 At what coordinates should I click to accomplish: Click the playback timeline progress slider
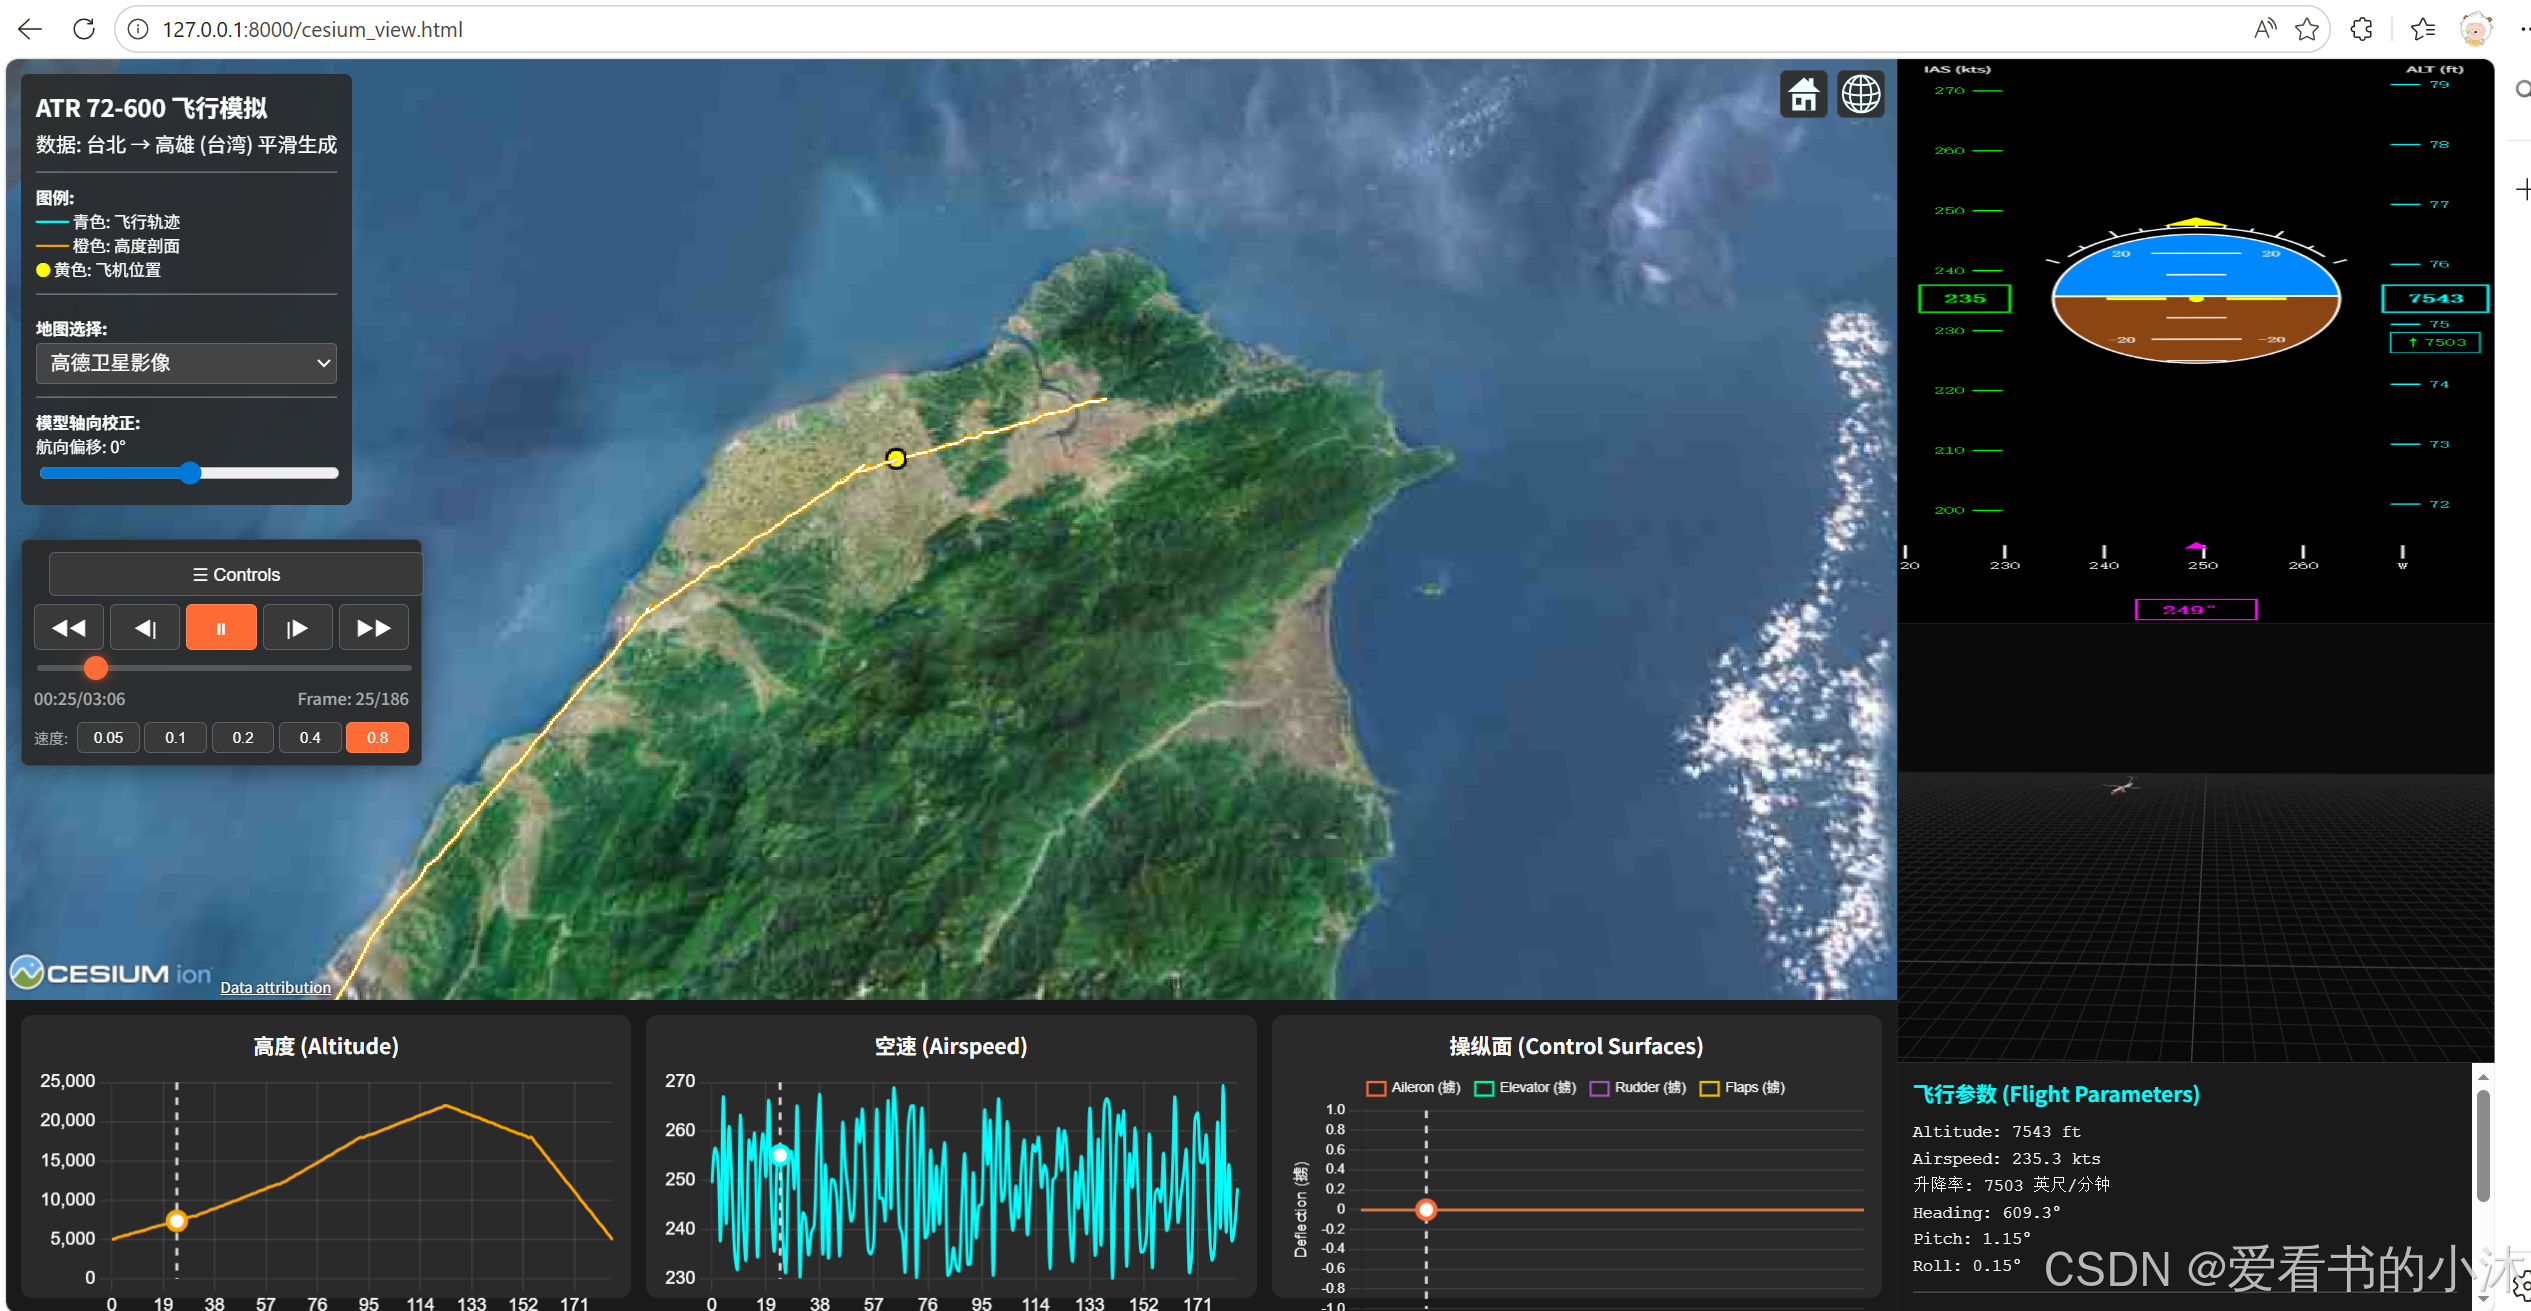pos(223,667)
